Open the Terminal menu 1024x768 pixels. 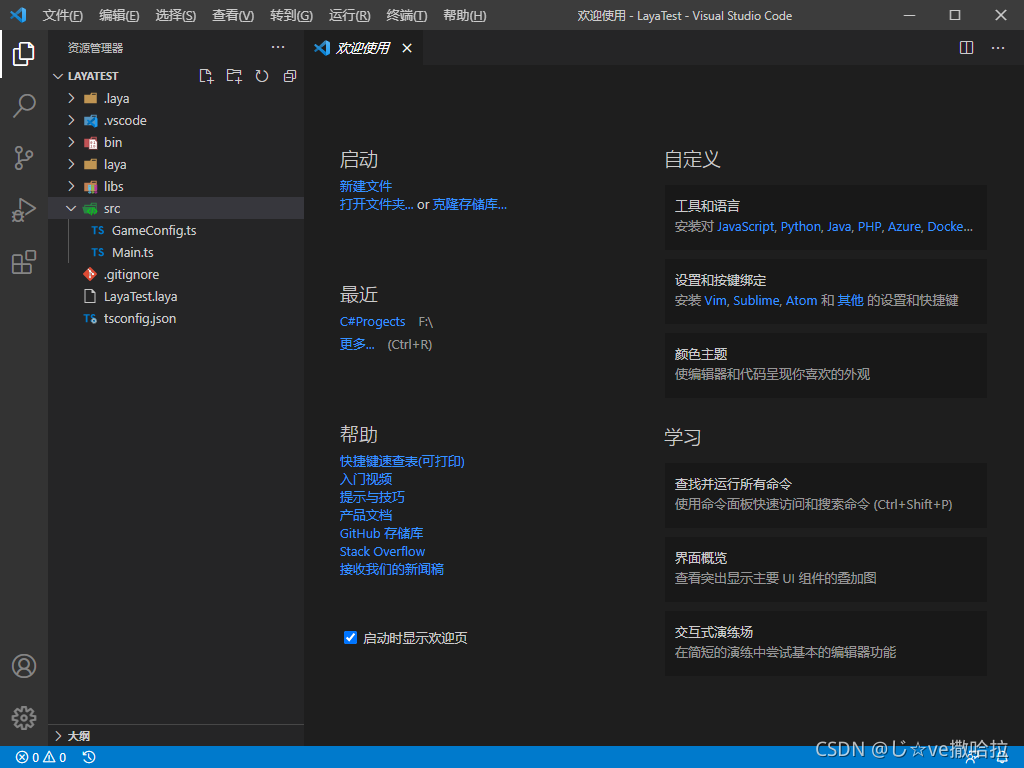tap(407, 15)
